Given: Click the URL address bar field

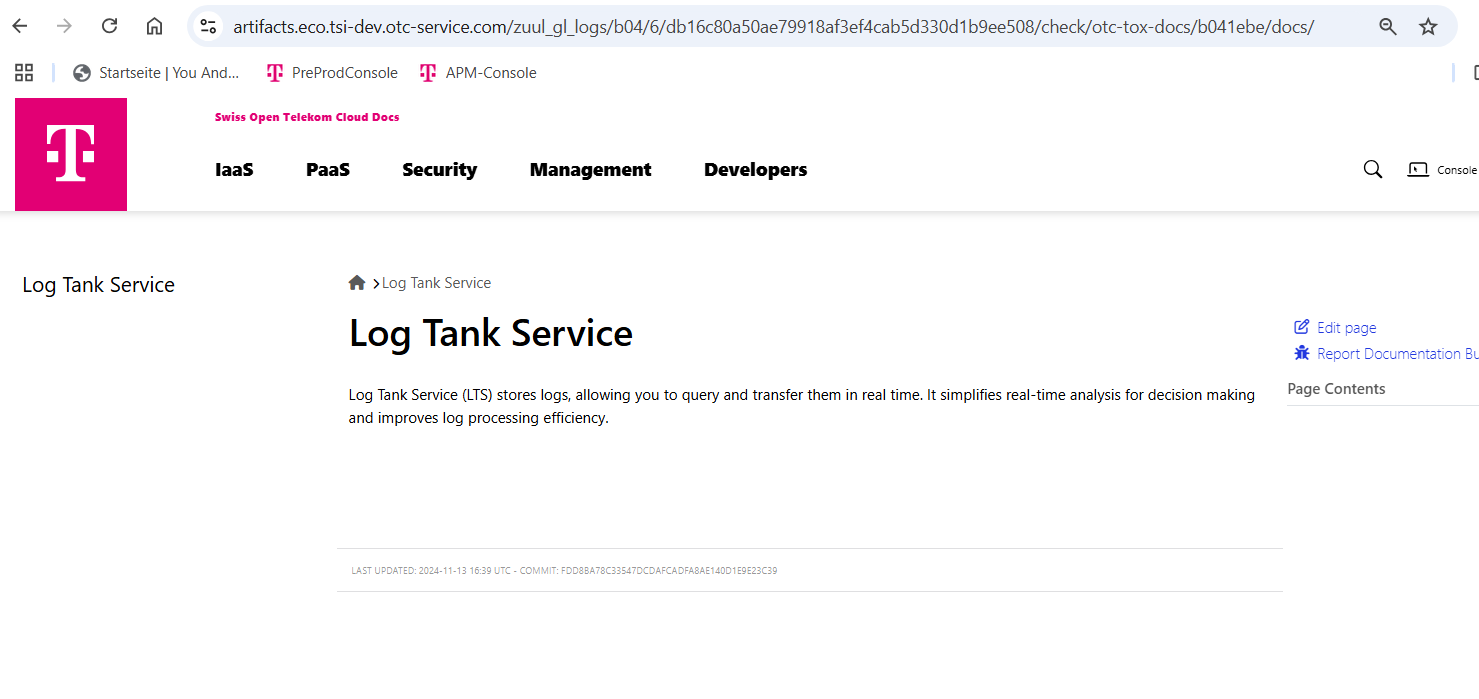Looking at the screenshot, I should 770,27.
